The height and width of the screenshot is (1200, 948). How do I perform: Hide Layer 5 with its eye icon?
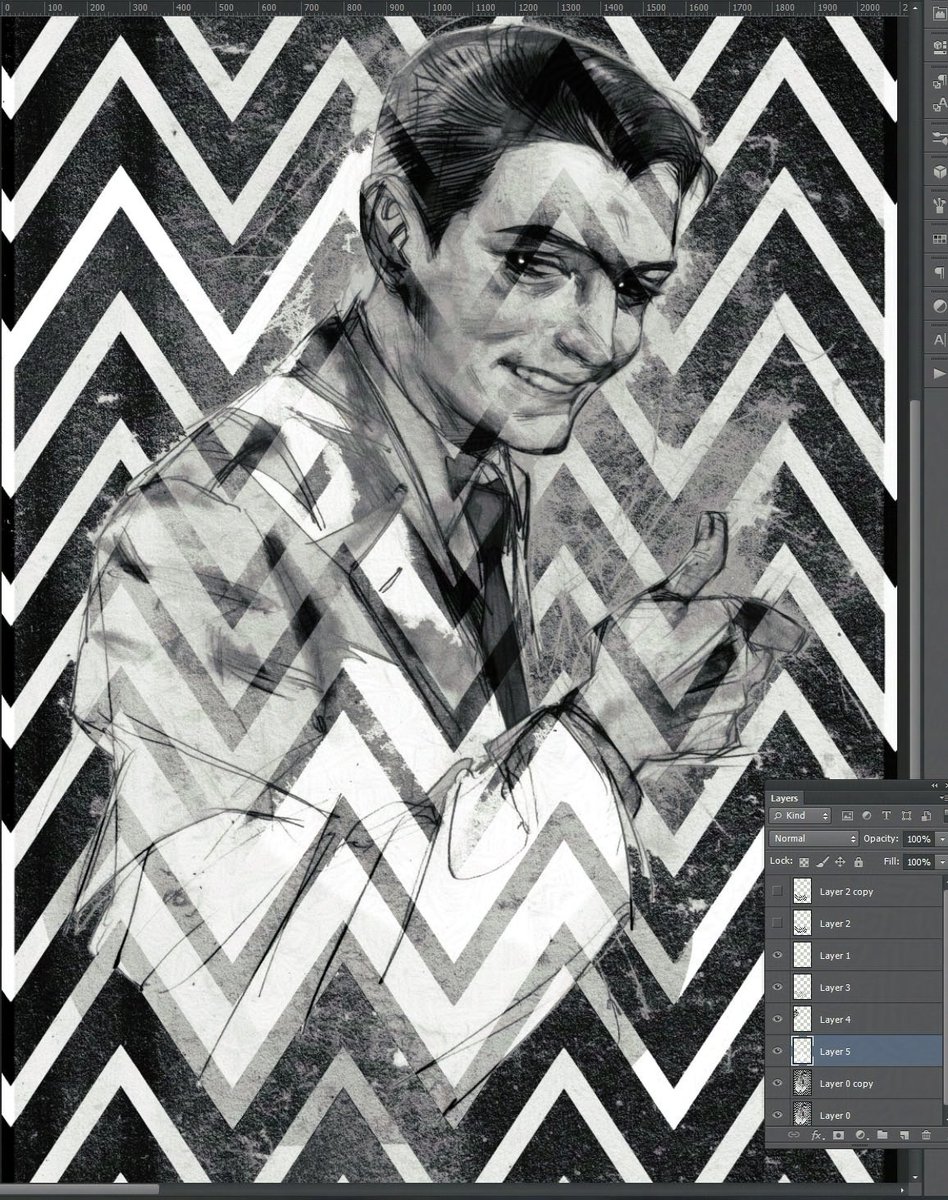[778, 1051]
